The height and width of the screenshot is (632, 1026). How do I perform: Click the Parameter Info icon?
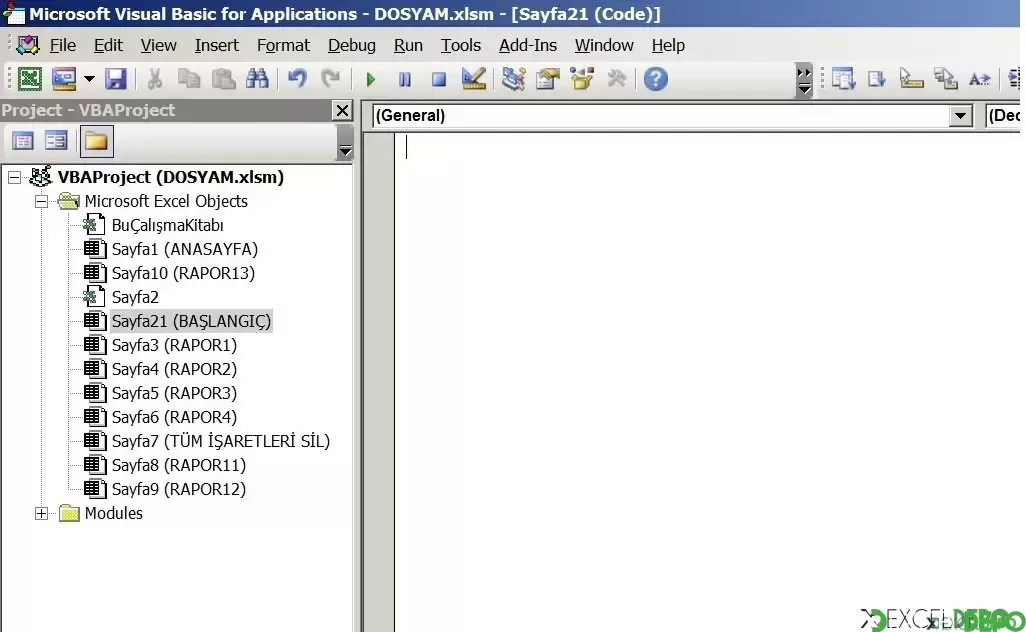[x=946, y=79]
